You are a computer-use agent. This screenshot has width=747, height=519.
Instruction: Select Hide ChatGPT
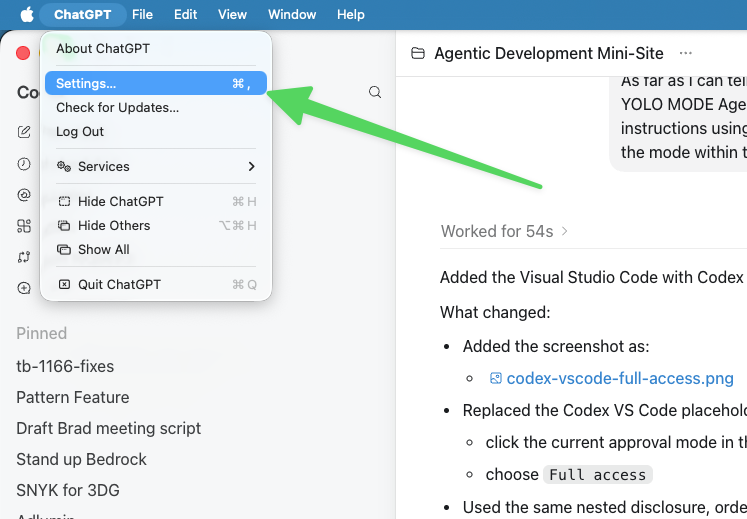click(x=156, y=202)
